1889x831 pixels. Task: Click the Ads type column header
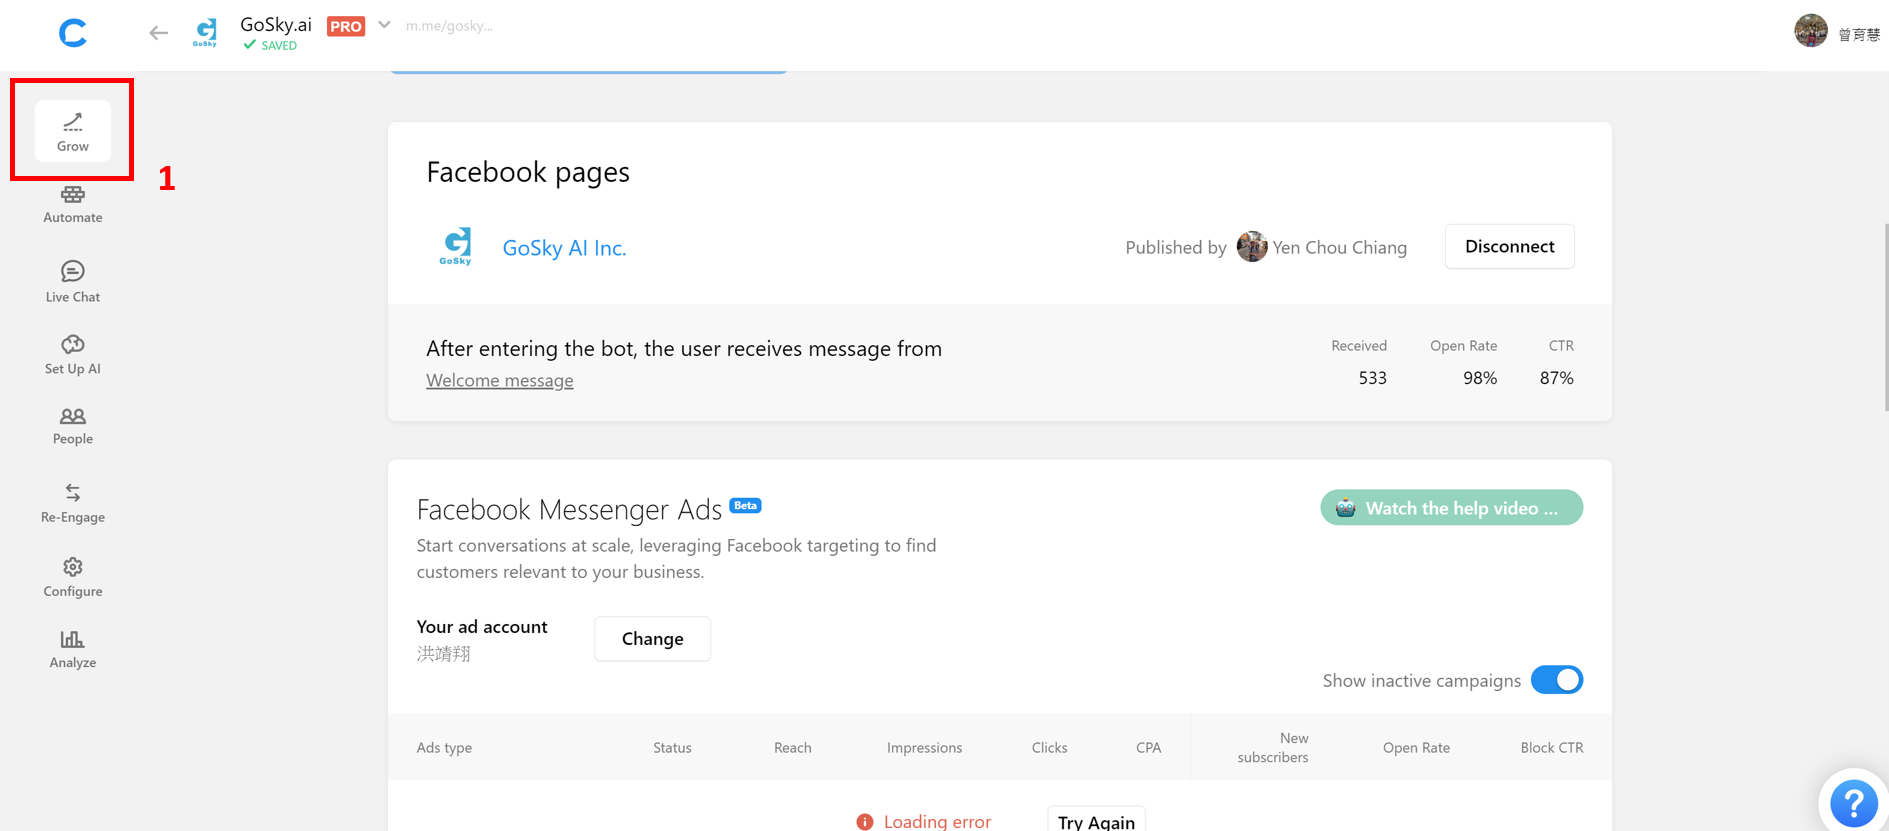pyautogui.click(x=444, y=747)
